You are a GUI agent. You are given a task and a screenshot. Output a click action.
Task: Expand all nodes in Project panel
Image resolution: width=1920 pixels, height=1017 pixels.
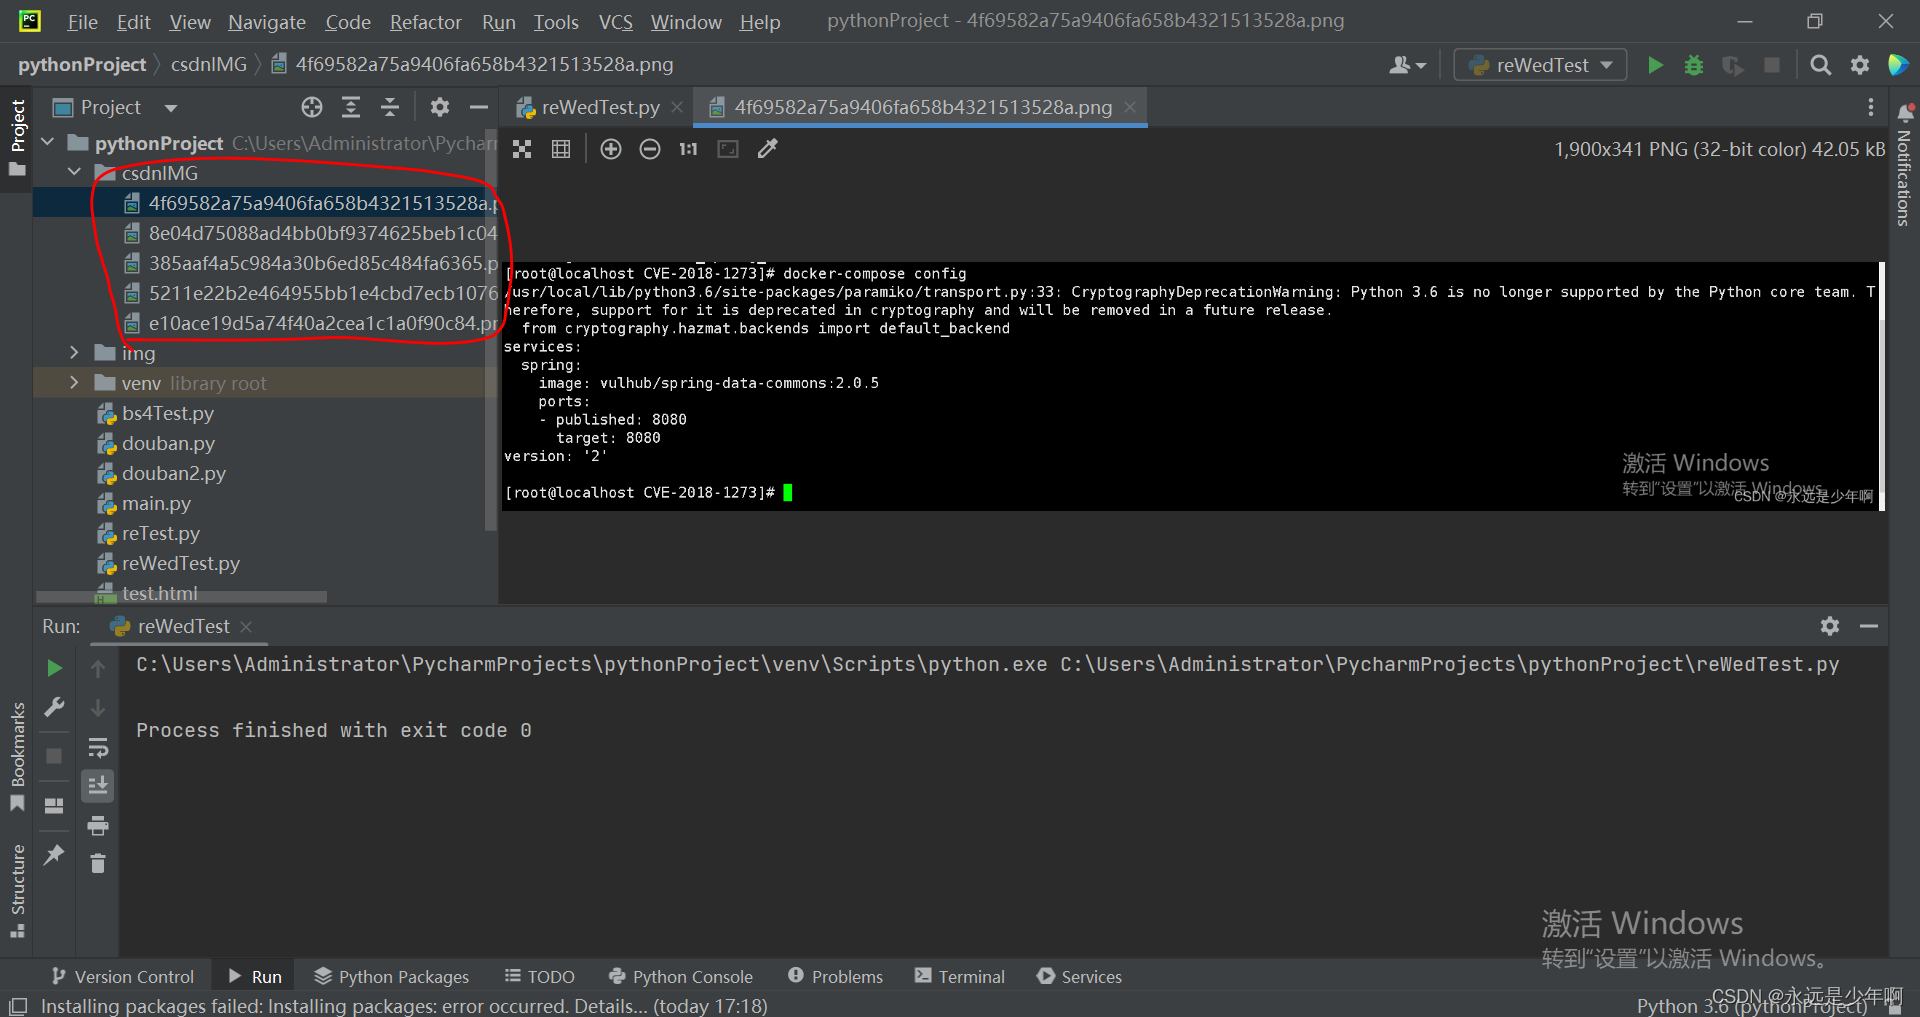351,107
